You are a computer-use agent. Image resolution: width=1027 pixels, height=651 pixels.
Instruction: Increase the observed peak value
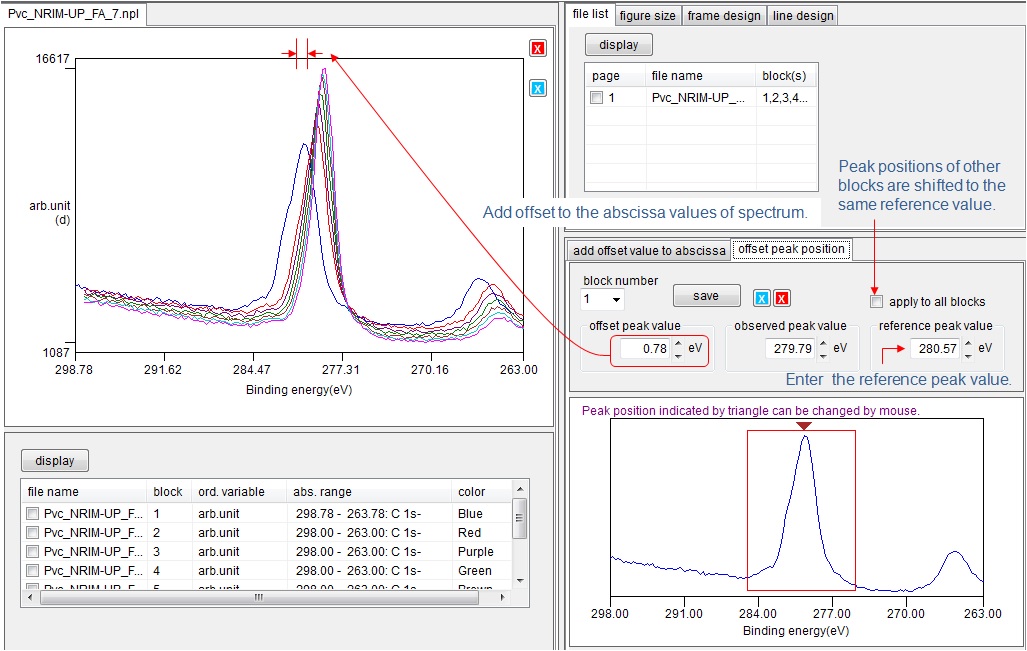click(x=823, y=343)
